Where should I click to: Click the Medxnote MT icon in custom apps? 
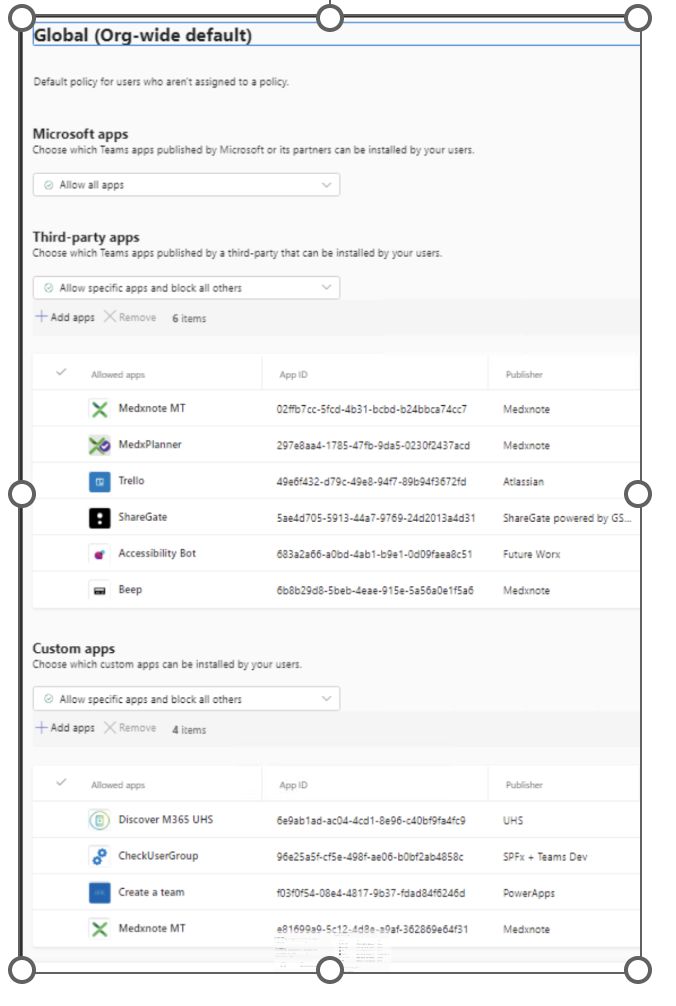[99, 928]
